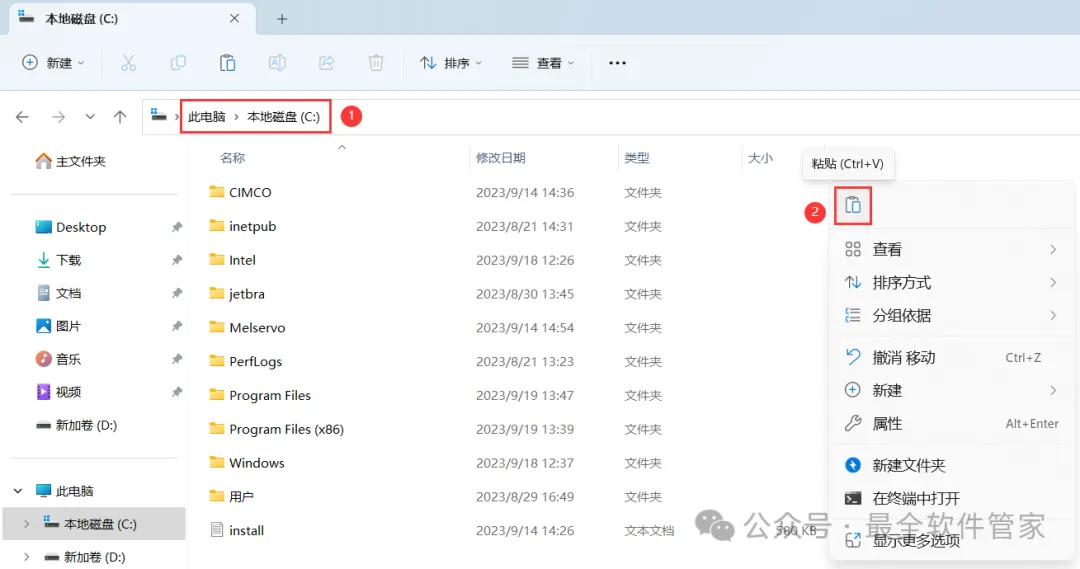The width and height of the screenshot is (1080, 569).
Task: Sort by the 大小 column header
Action: [x=760, y=158]
